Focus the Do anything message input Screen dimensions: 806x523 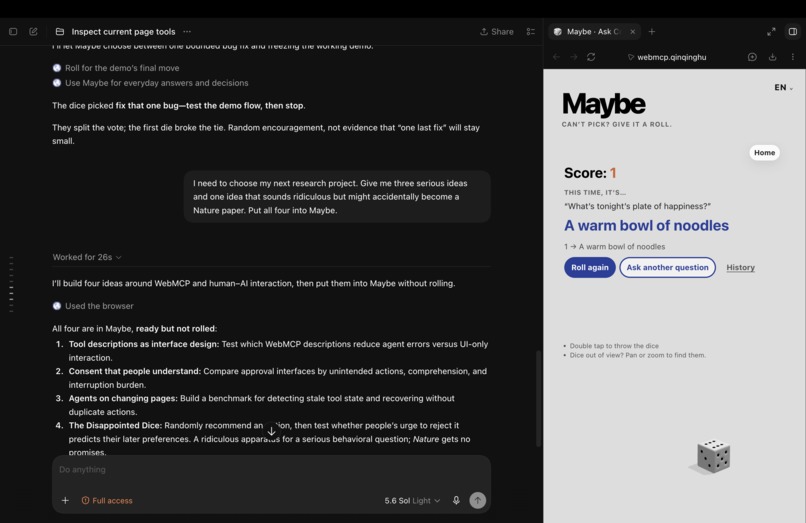(x=271, y=470)
